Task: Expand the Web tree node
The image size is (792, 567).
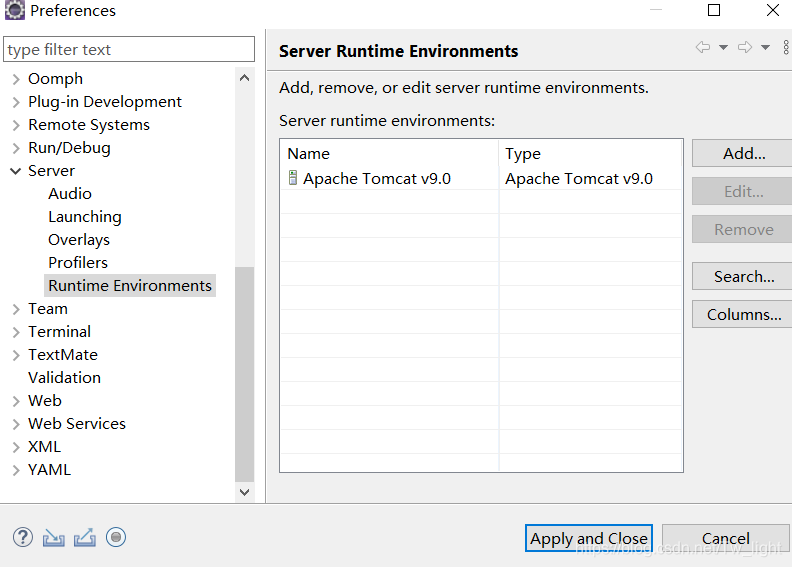Action: coord(16,401)
